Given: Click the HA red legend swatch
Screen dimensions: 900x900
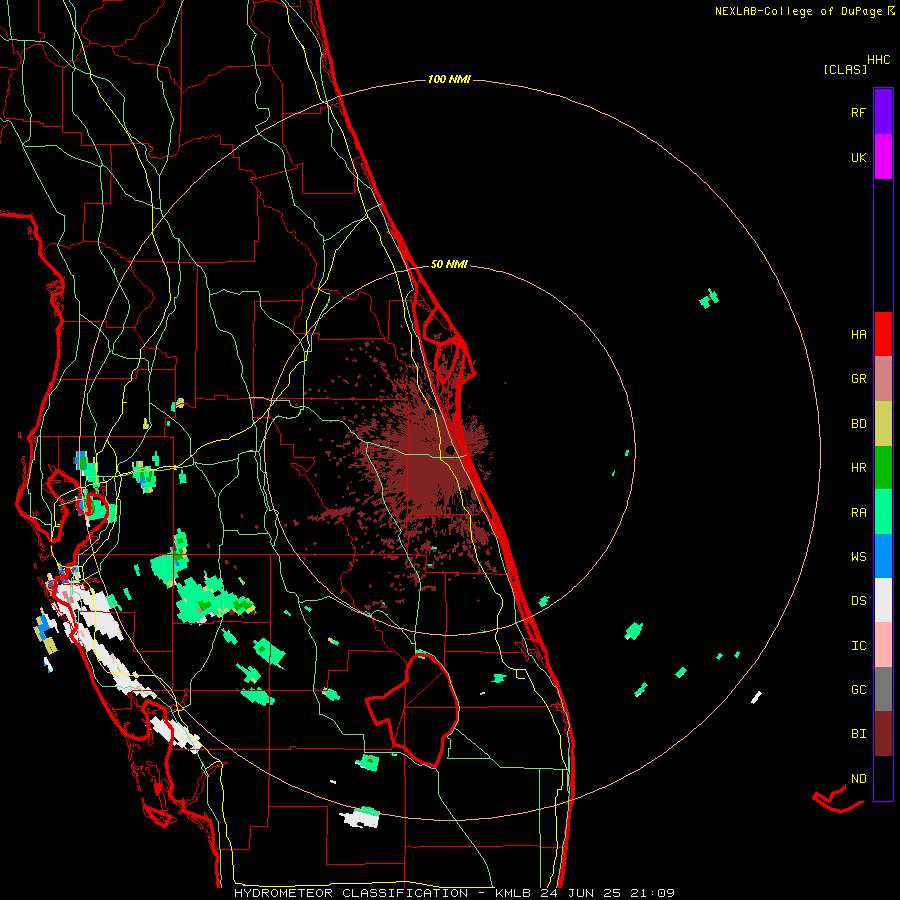Looking at the screenshot, I should click(x=883, y=334).
